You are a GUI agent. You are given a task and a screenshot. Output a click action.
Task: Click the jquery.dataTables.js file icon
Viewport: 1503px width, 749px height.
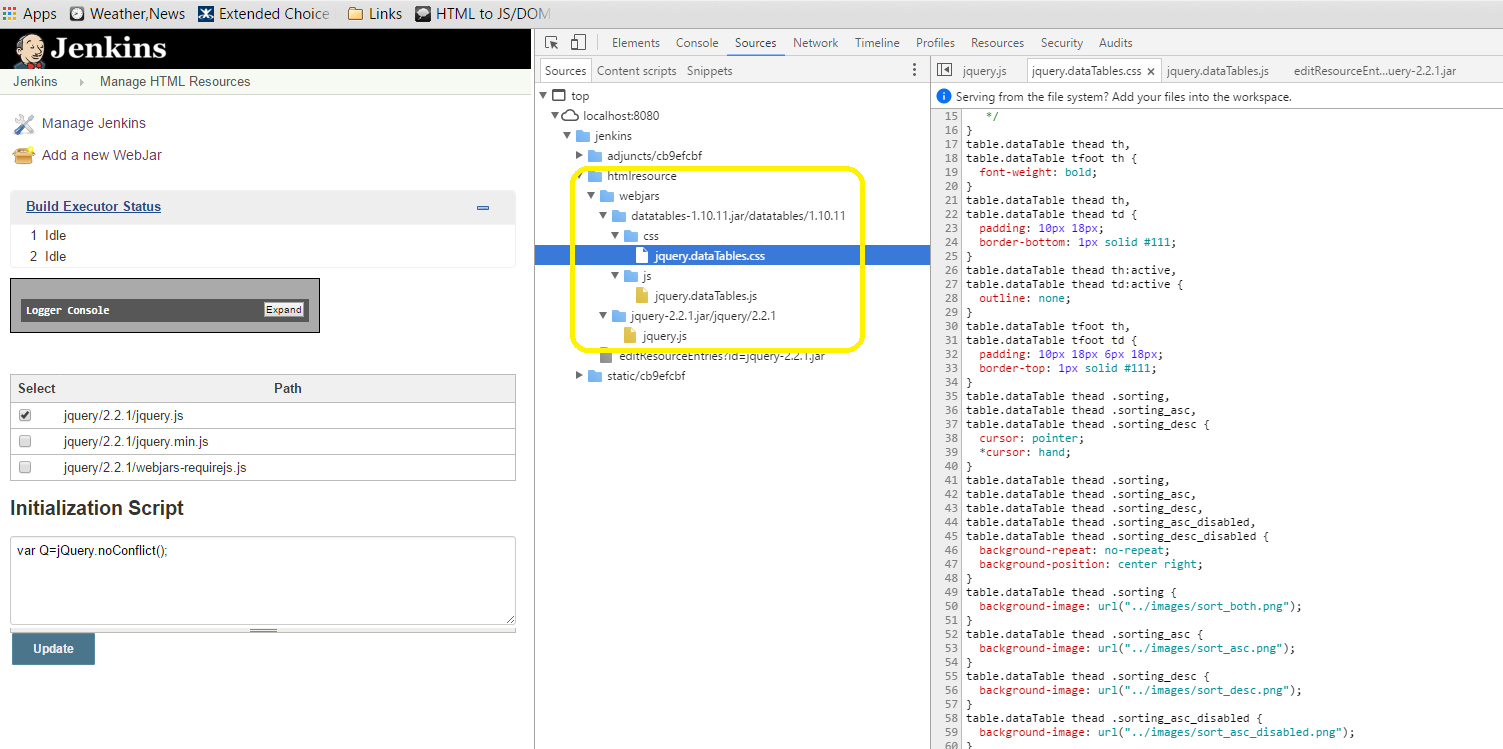(642, 296)
